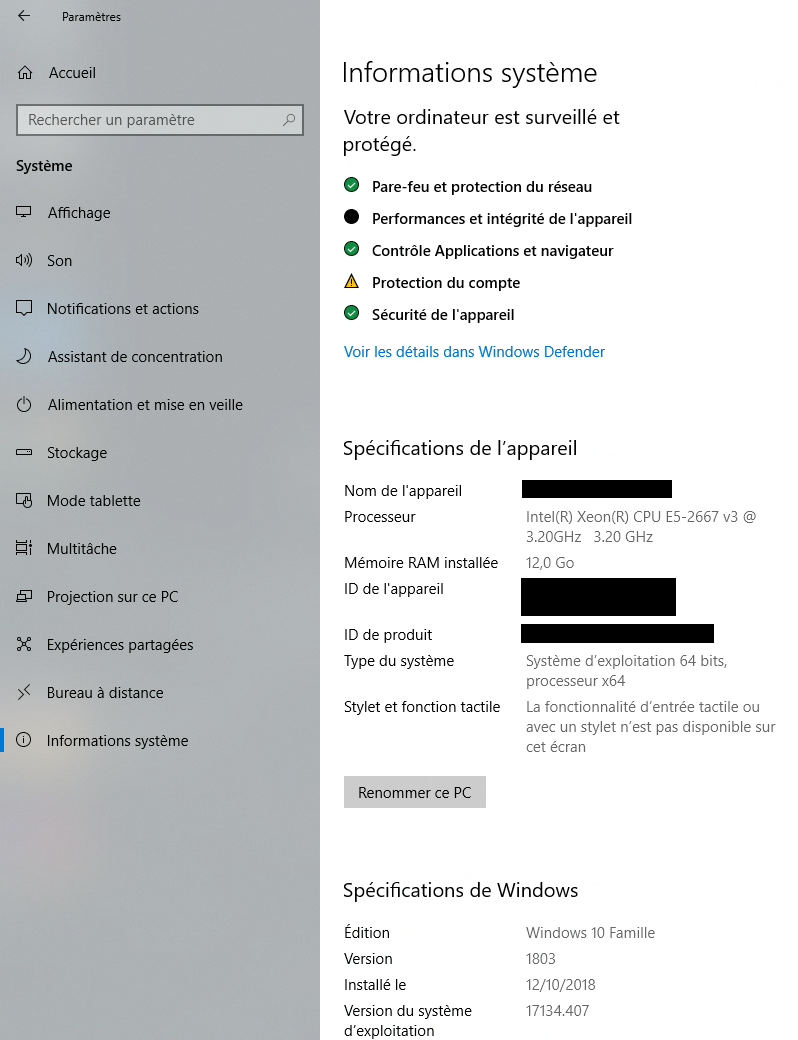Open the Affichage monitor icon
This screenshot has height=1040, width=798.
[x=24, y=212]
